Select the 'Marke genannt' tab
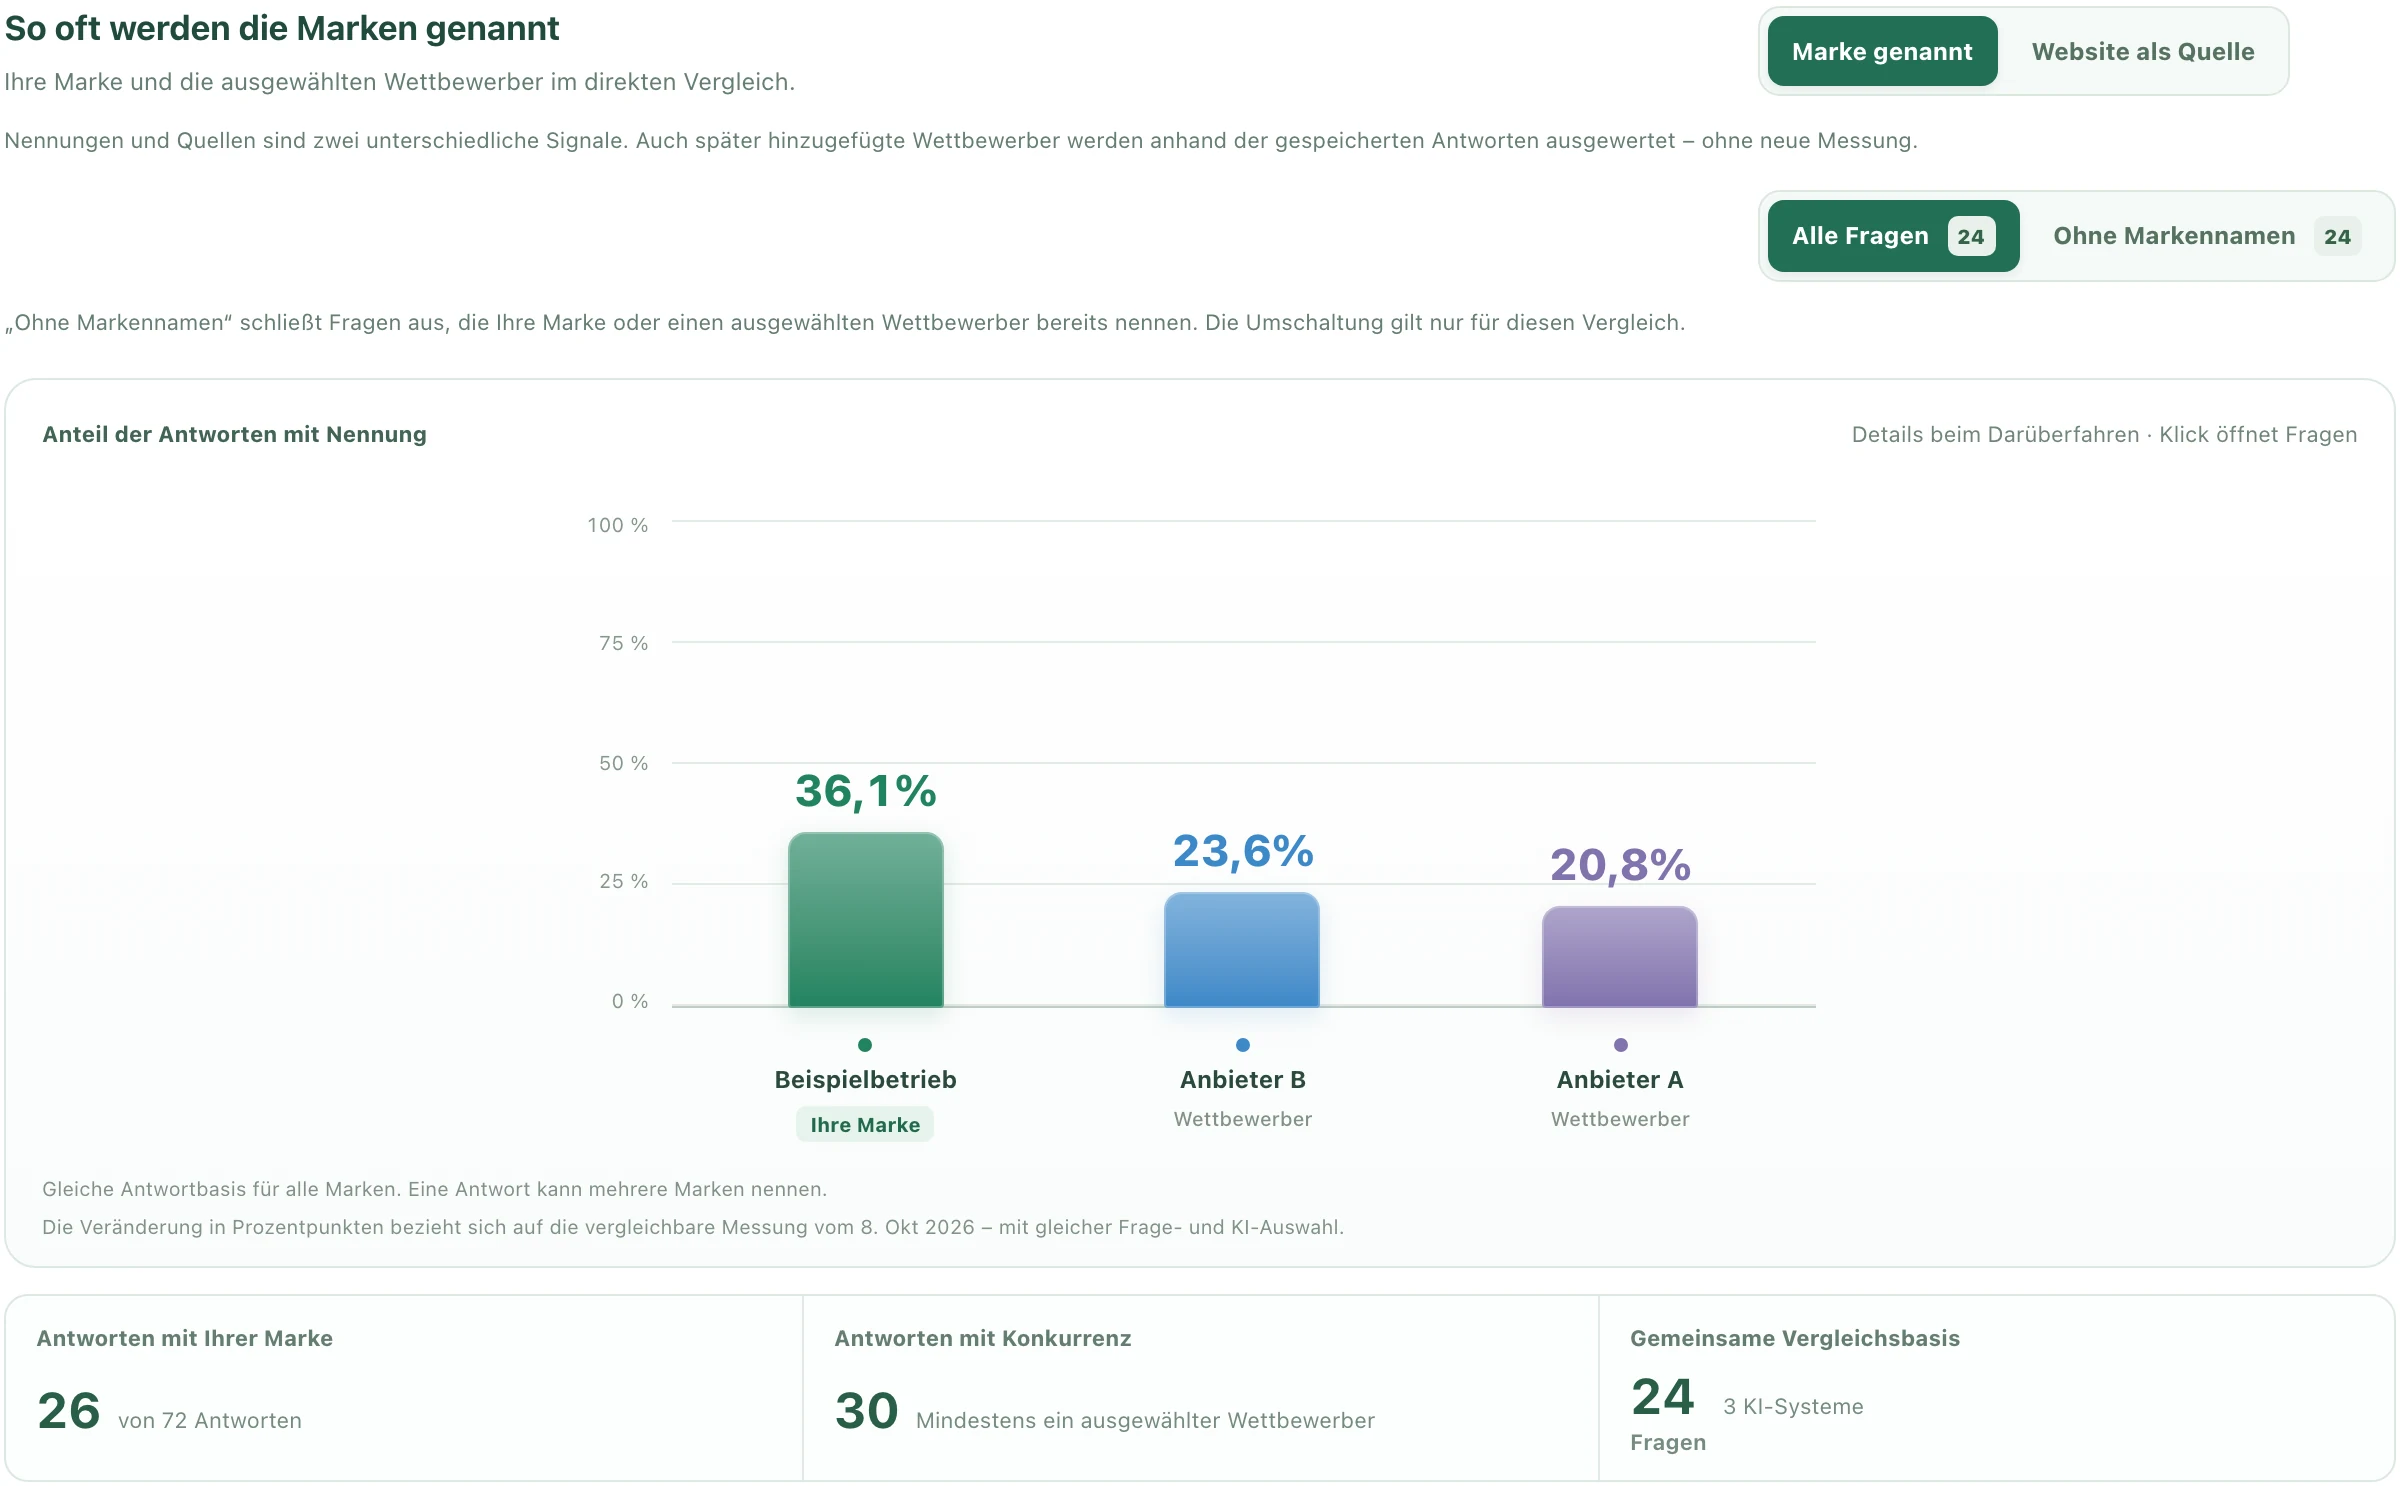The height and width of the screenshot is (1486, 2400). tap(1882, 51)
